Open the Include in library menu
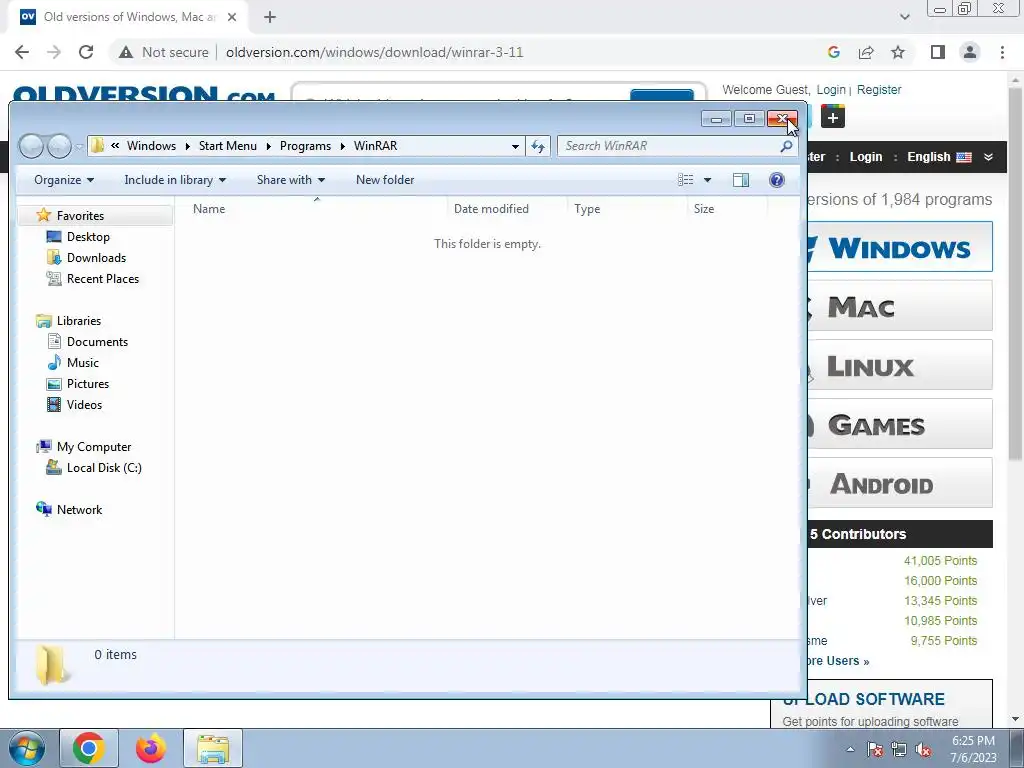The width and height of the screenshot is (1024, 768). pos(175,180)
